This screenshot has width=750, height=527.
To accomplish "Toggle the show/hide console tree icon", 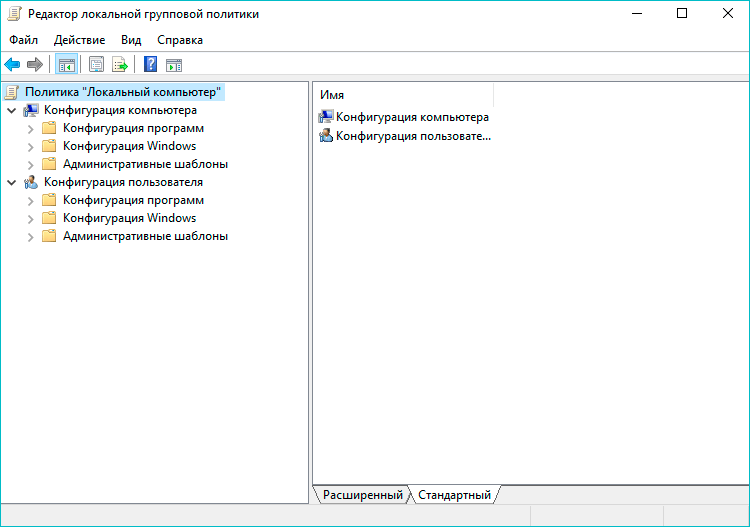I will point(66,65).
